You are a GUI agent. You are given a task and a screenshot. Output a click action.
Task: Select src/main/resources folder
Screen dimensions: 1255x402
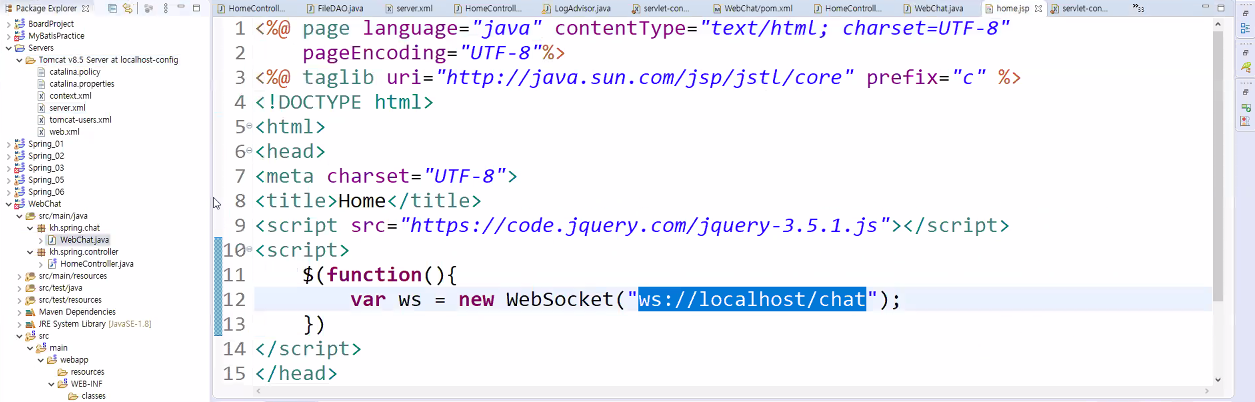(65, 276)
